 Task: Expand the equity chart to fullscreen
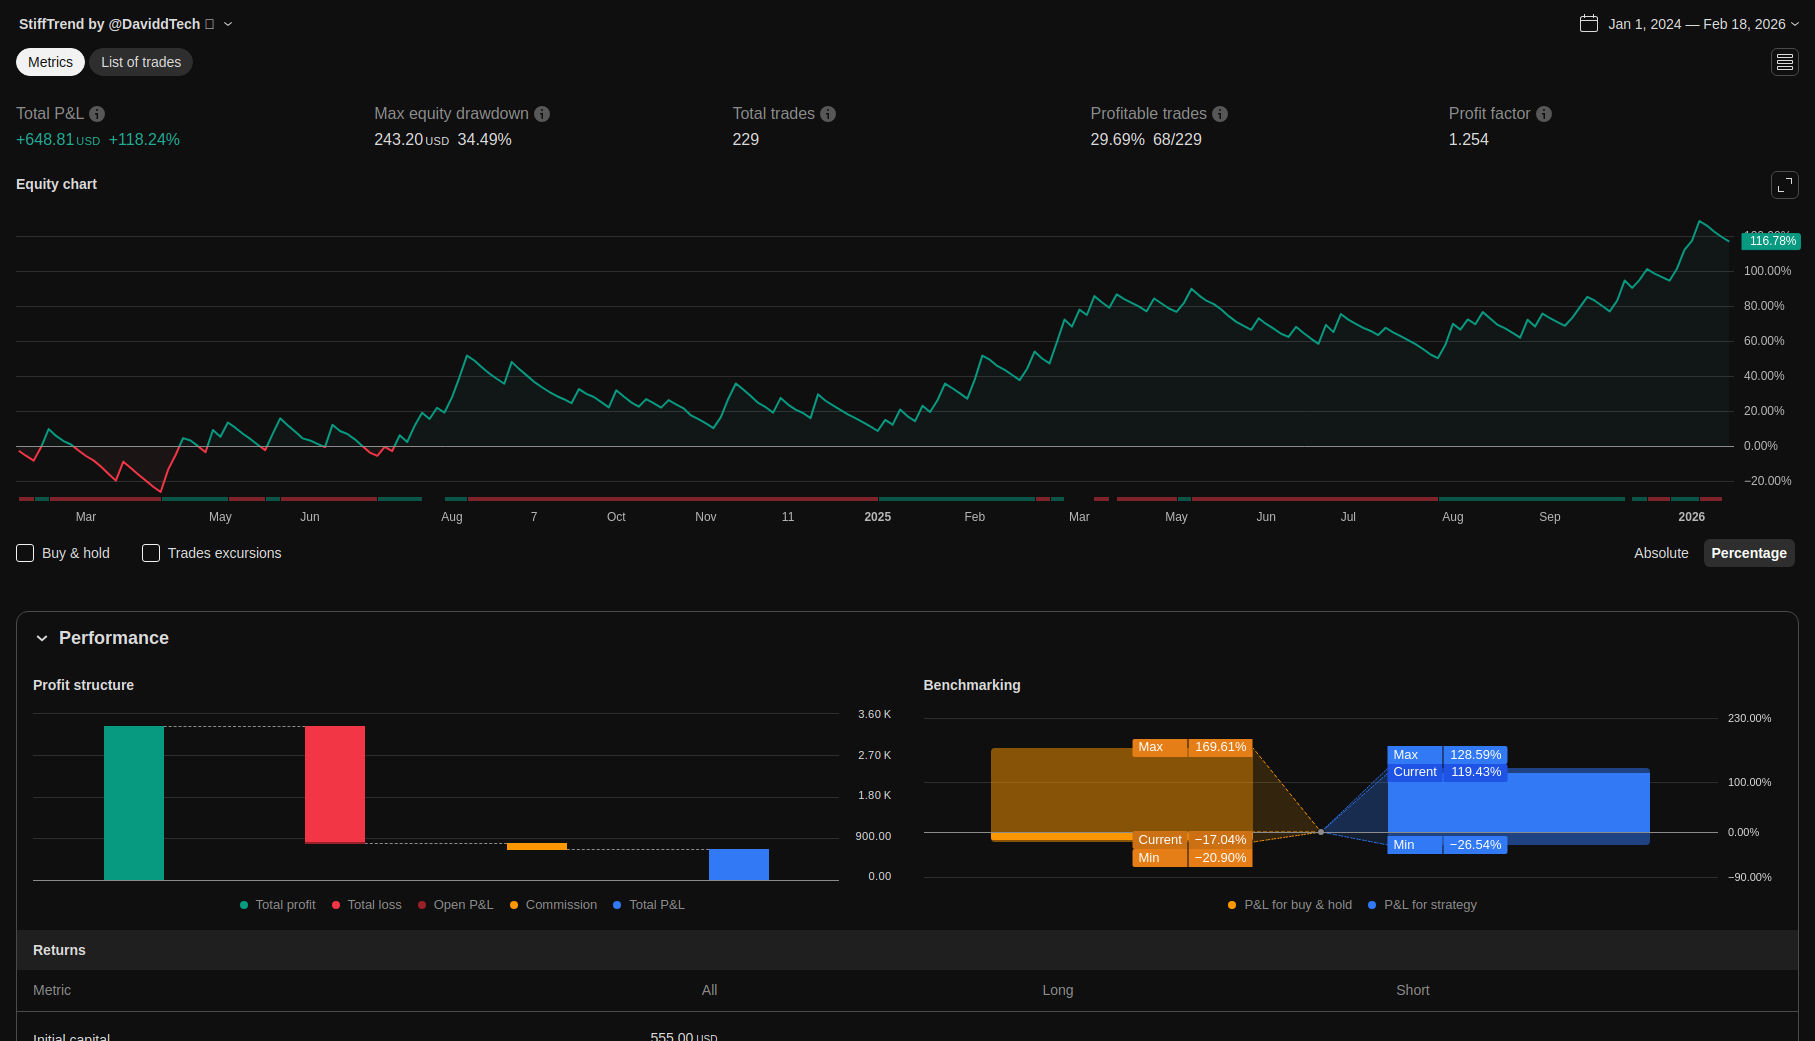click(1784, 185)
